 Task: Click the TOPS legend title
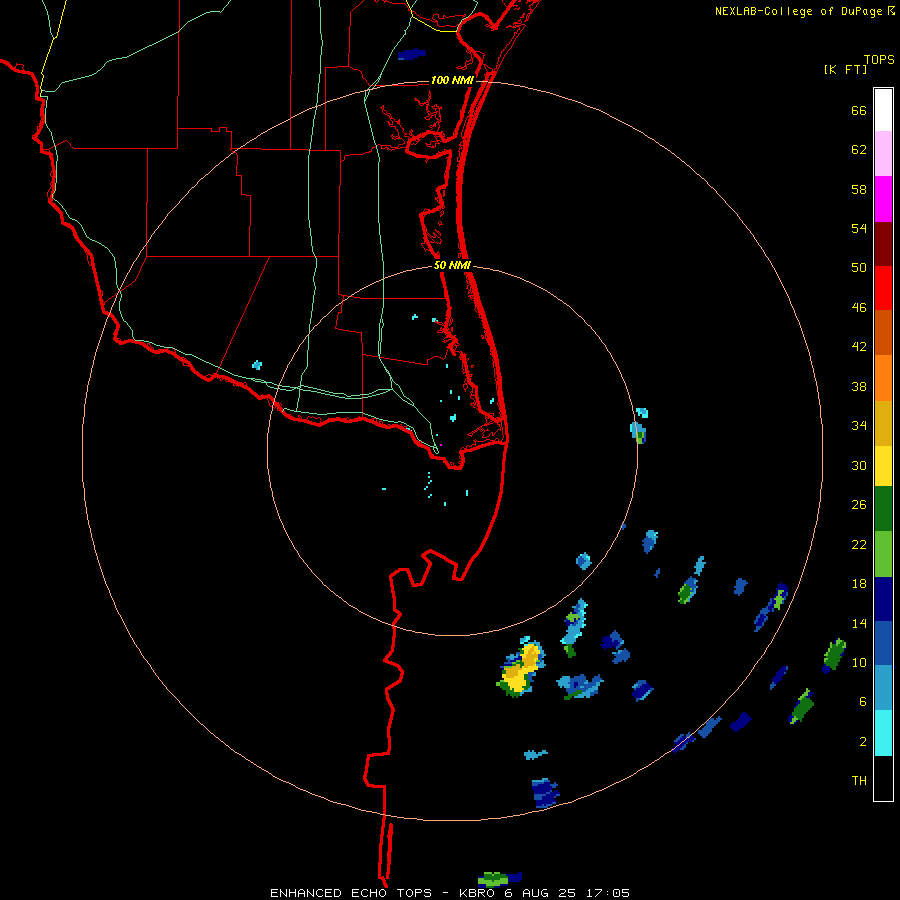coord(879,60)
